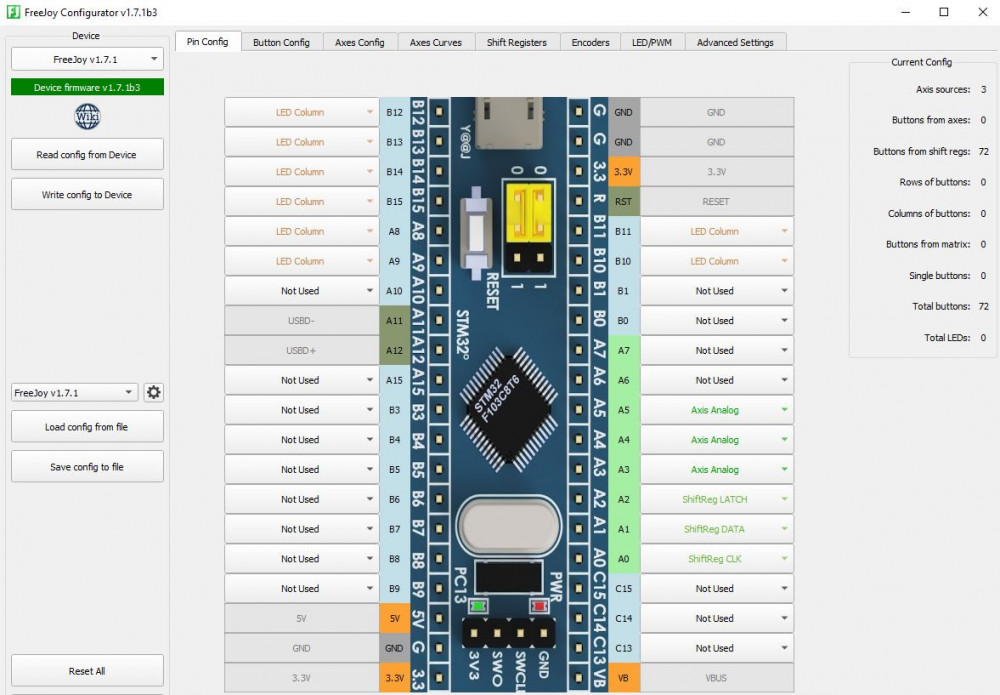The image size is (1000, 695).
Task: Click the red PWR LED on board
Action: tap(540, 606)
